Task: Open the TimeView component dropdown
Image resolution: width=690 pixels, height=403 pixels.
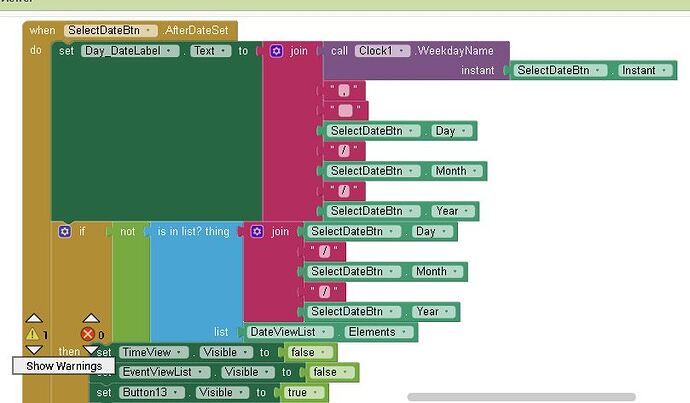Action: [154, 352]
